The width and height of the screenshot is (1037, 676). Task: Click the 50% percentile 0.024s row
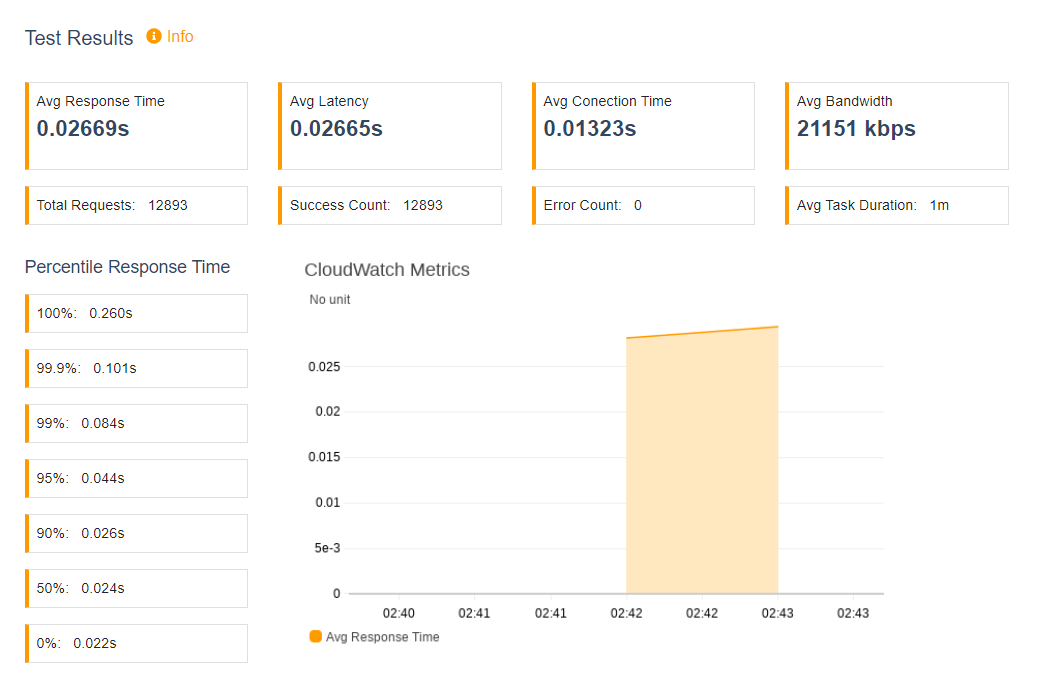click(x=136, y=588)
